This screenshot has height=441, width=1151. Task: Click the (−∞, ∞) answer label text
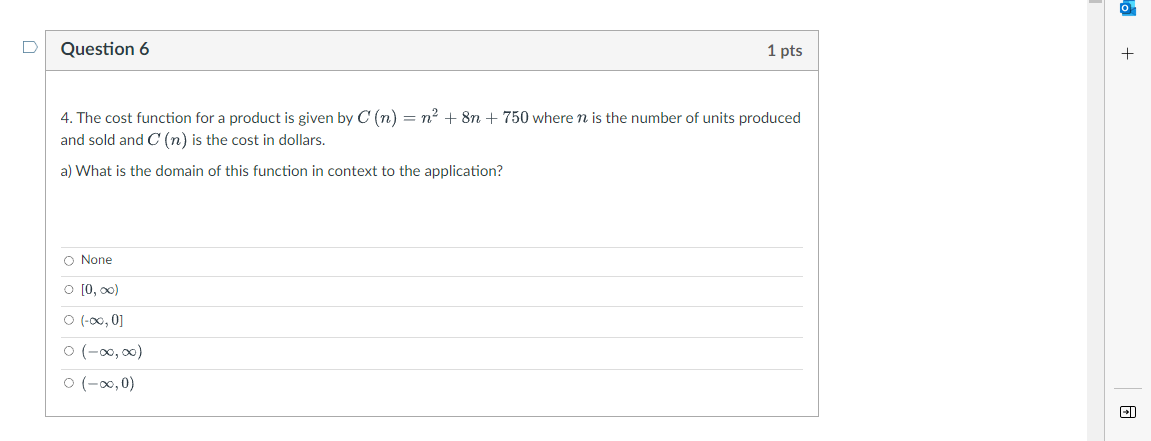coord(112,352)
